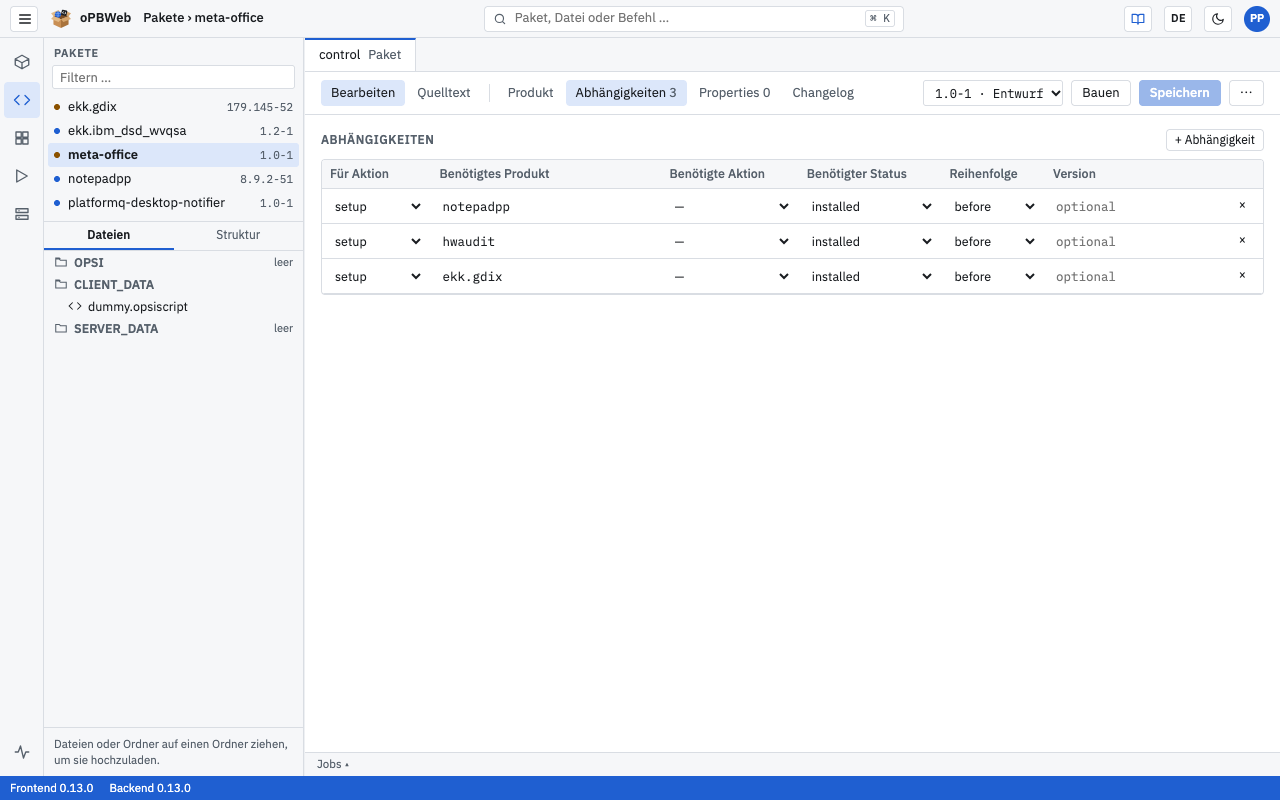Open the grid dashboard sidebar icon

(22, 138)
